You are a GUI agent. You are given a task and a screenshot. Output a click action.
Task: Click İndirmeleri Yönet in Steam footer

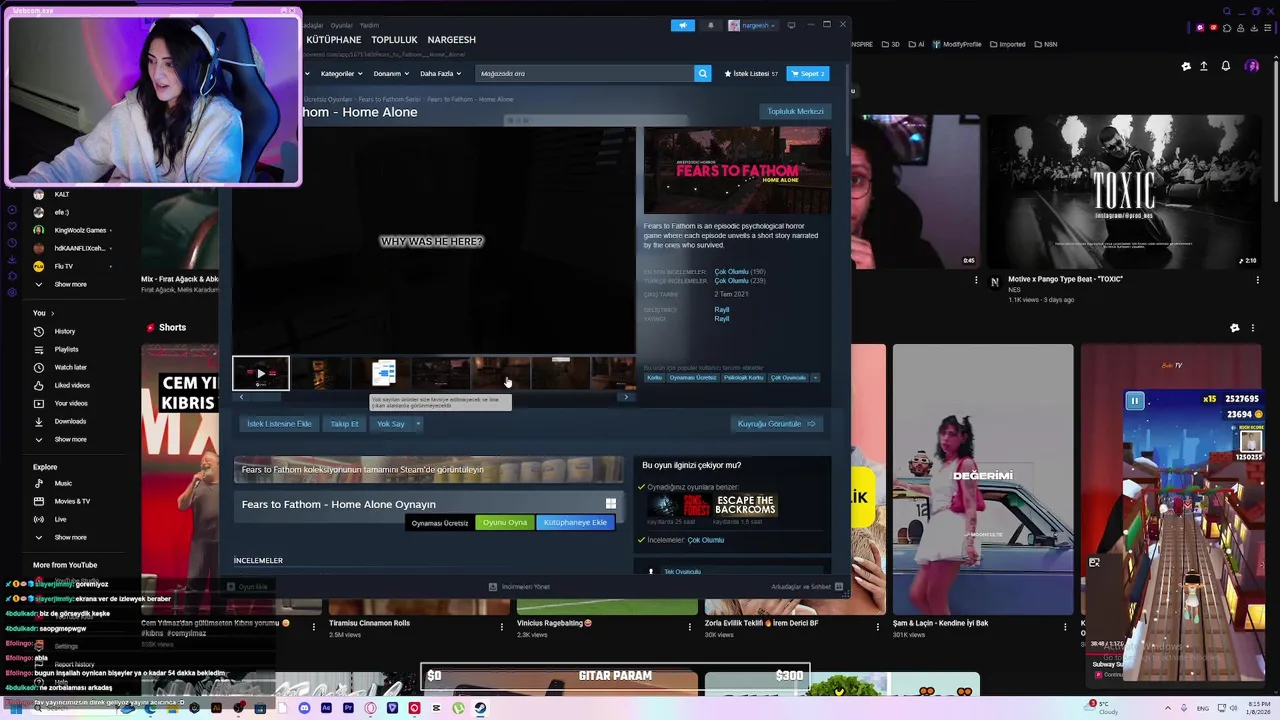point(519,587)
